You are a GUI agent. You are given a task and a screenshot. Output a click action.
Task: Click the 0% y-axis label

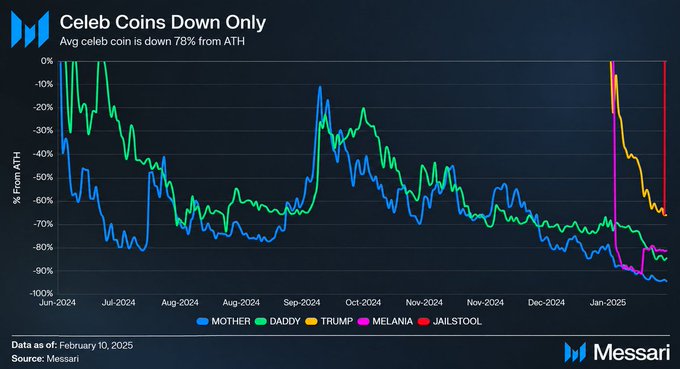click(47, 61)
